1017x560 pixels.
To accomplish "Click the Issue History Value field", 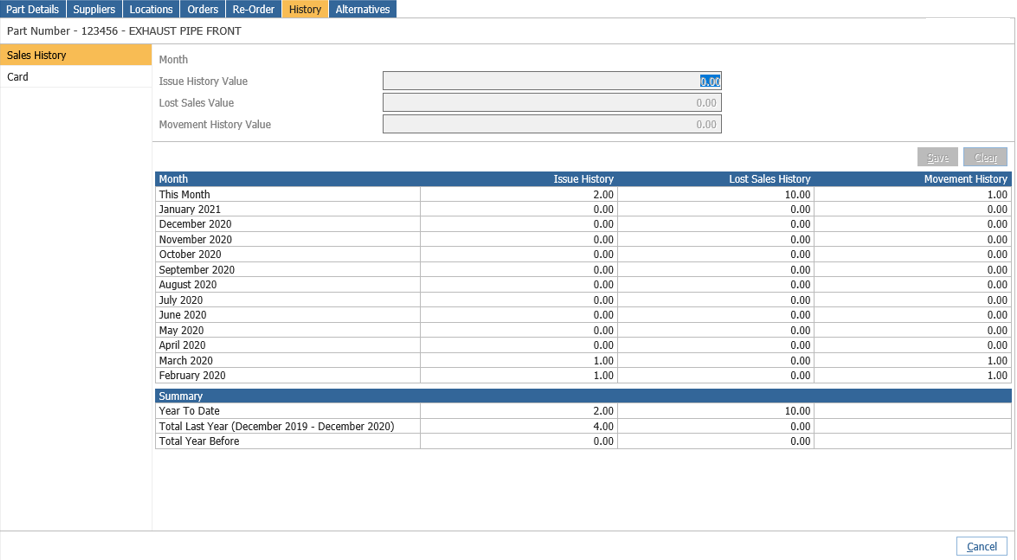I will 552,81.
